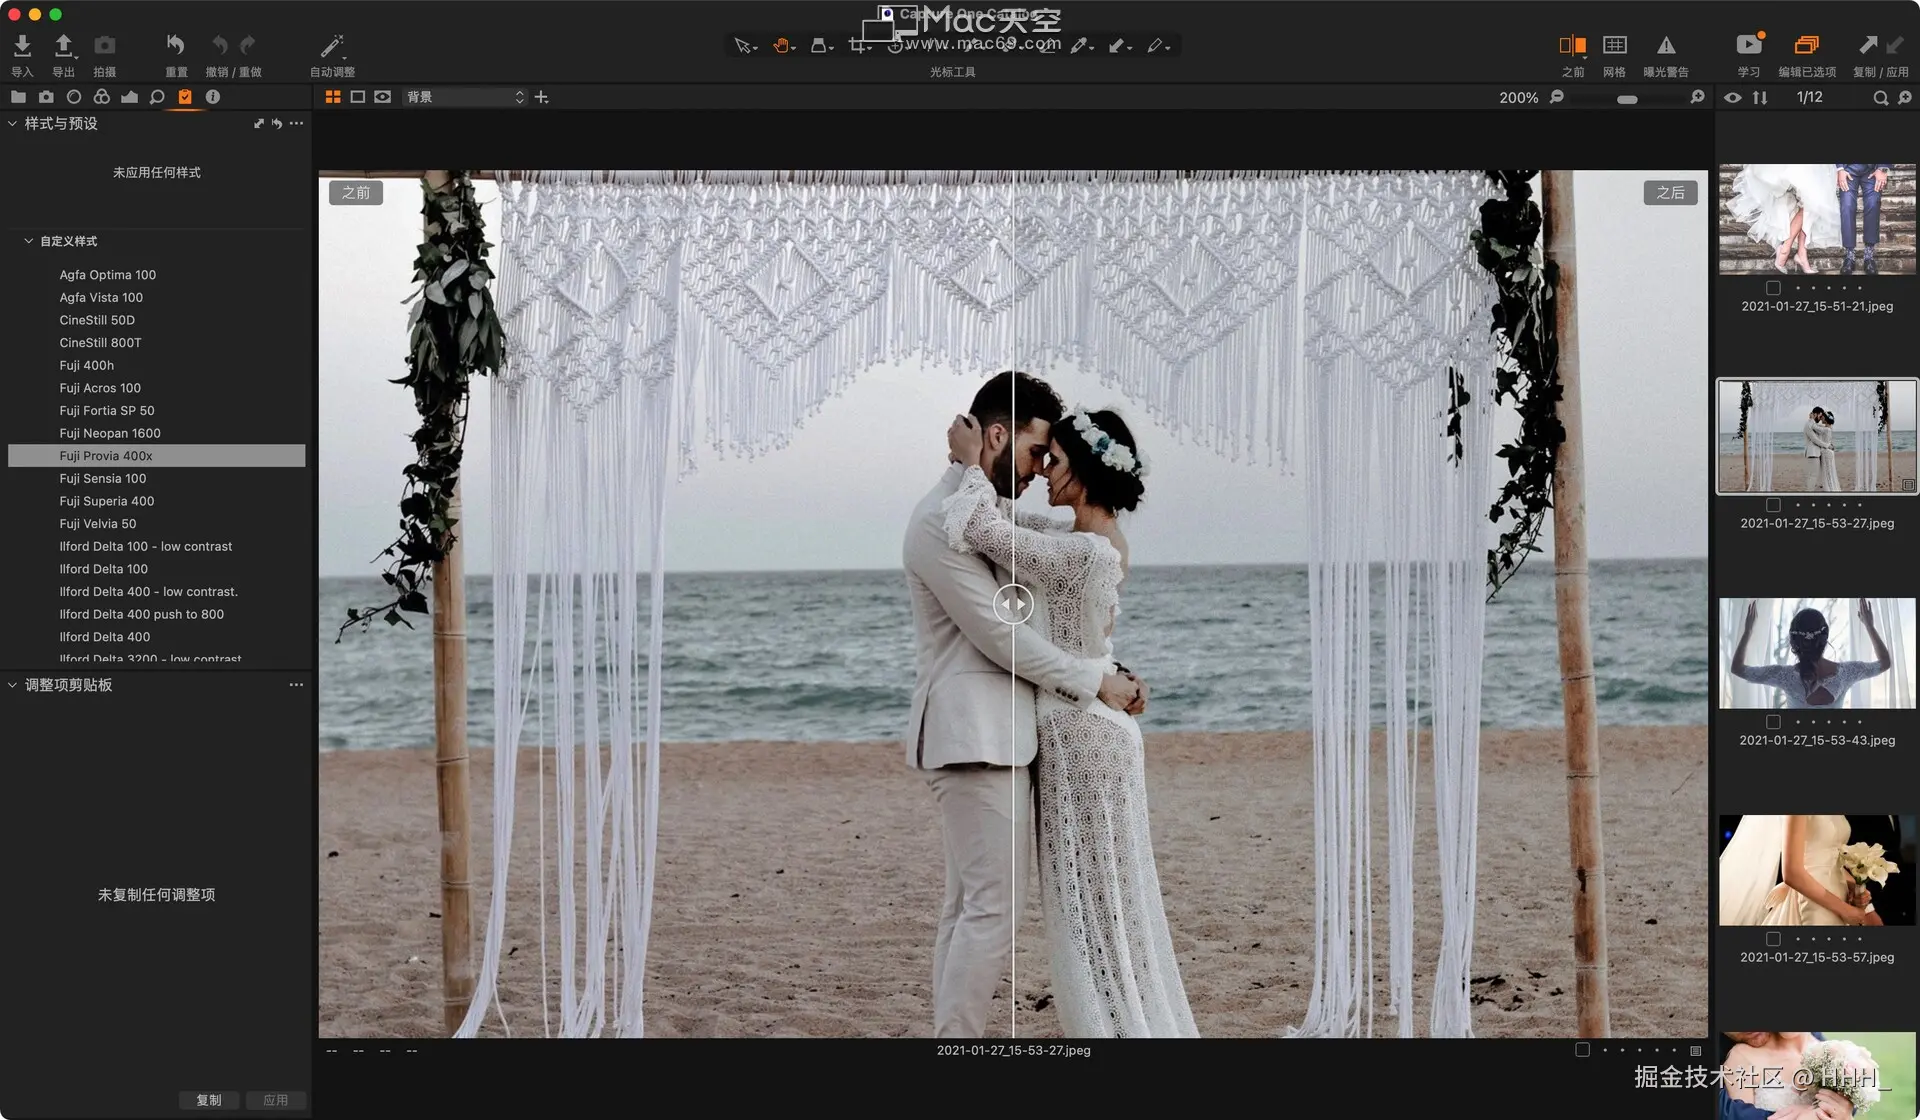Check the box under 2021-01-27_15-51-21.jpeg thumbnail
This screenshot has width=1920, height=1120.
pos(1773,288)
